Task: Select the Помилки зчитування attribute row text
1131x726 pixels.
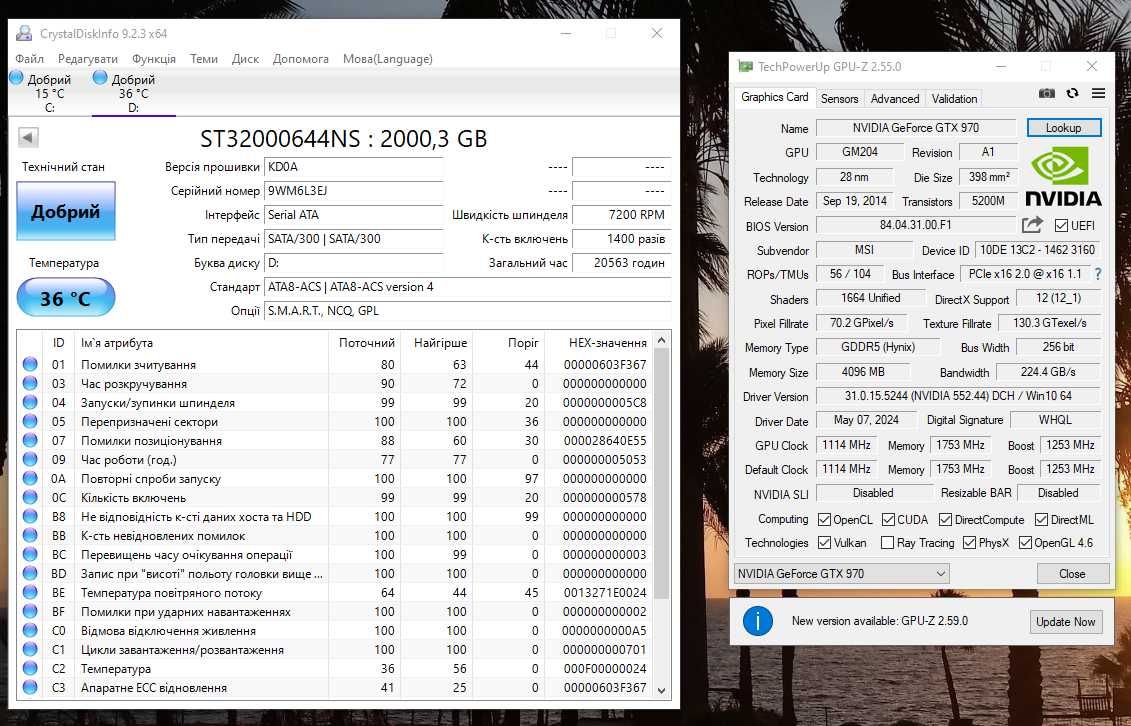Action: [138, 365]
